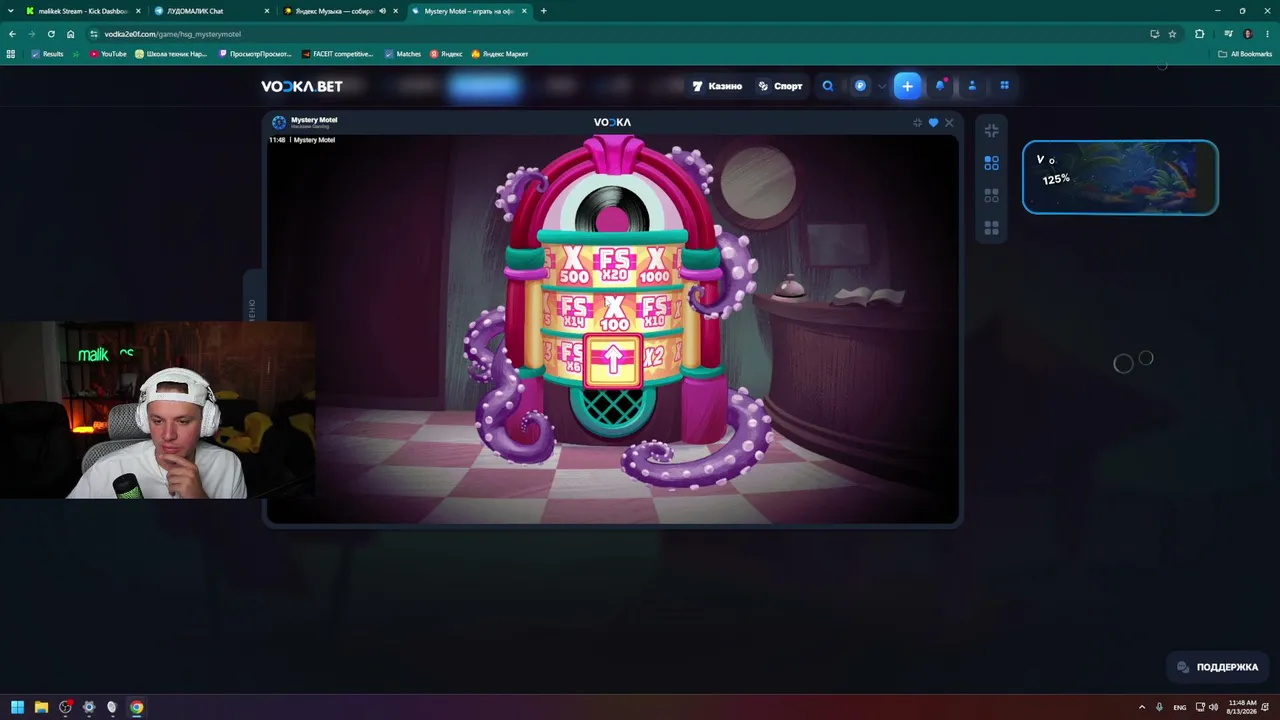Viewport: 1280px width, 720px height.
Task: Close the Mystery Motel game window
Action: (x=949, y=122)
